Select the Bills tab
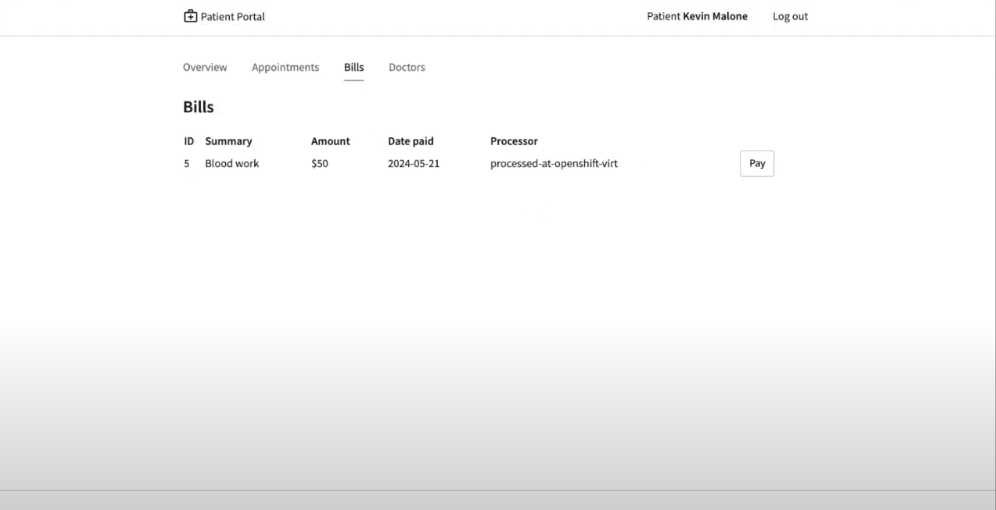The width and height of the screenshot is (996, 510). [354, 67]
